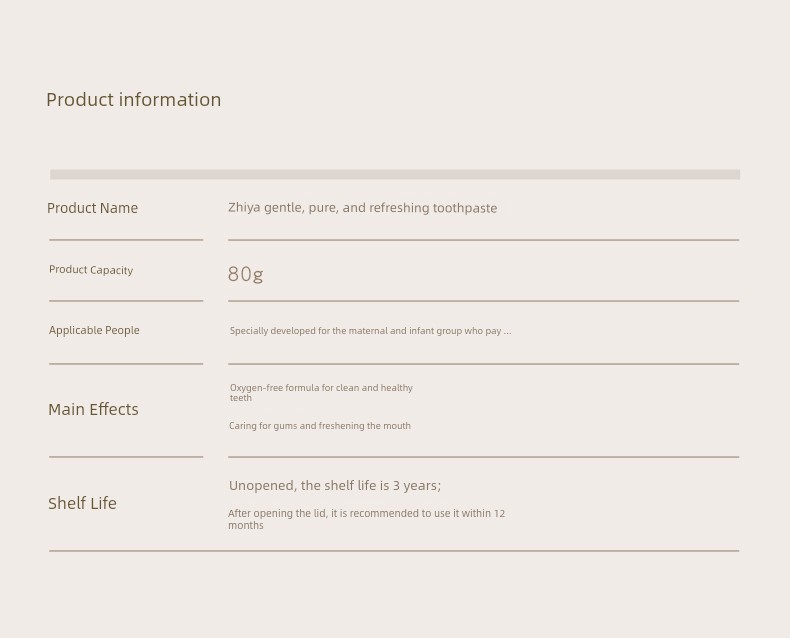Click the Unopened shelf life 3 years text
Screen dimensions: 790x638
335,486
